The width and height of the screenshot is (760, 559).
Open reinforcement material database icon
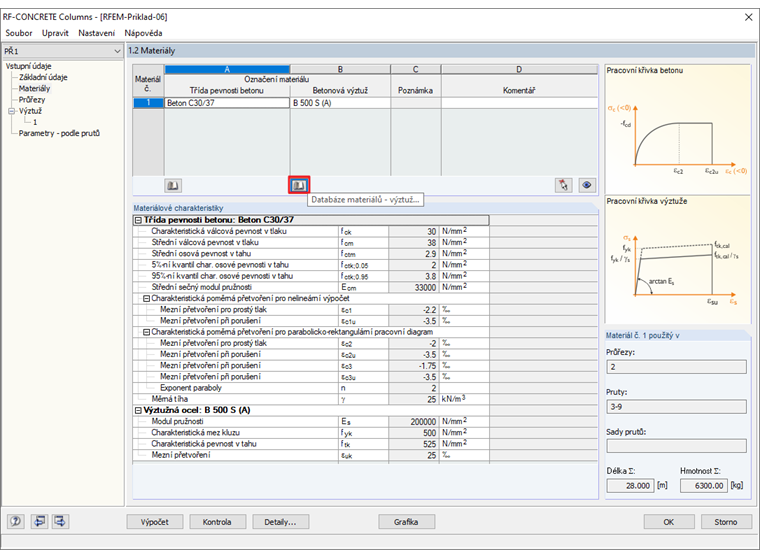(x=299, y=185)
